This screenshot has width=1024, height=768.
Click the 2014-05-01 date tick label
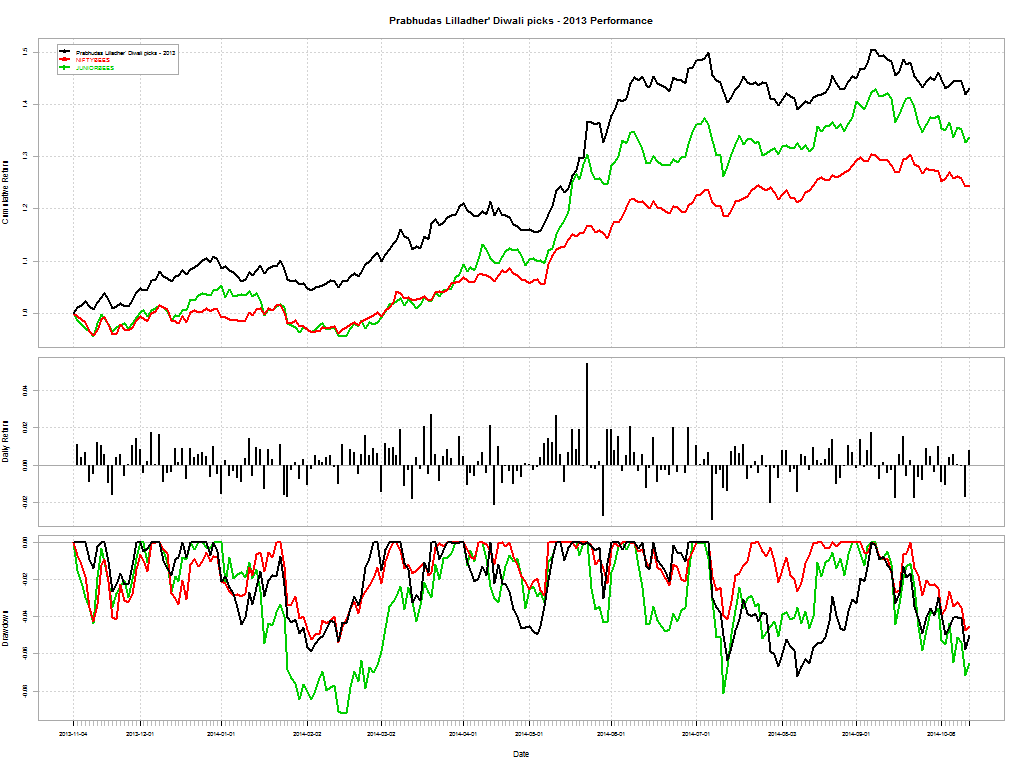(529, 734)
